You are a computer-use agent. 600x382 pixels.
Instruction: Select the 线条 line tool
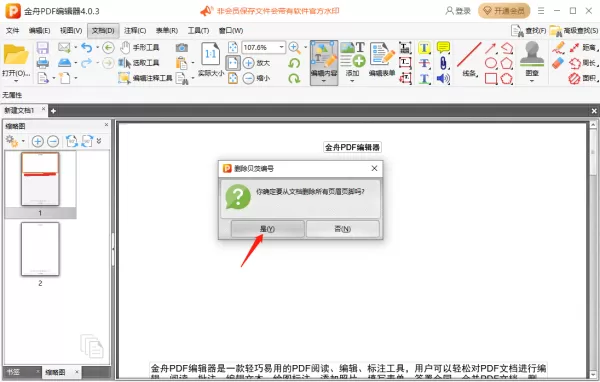tap(469, 59)
